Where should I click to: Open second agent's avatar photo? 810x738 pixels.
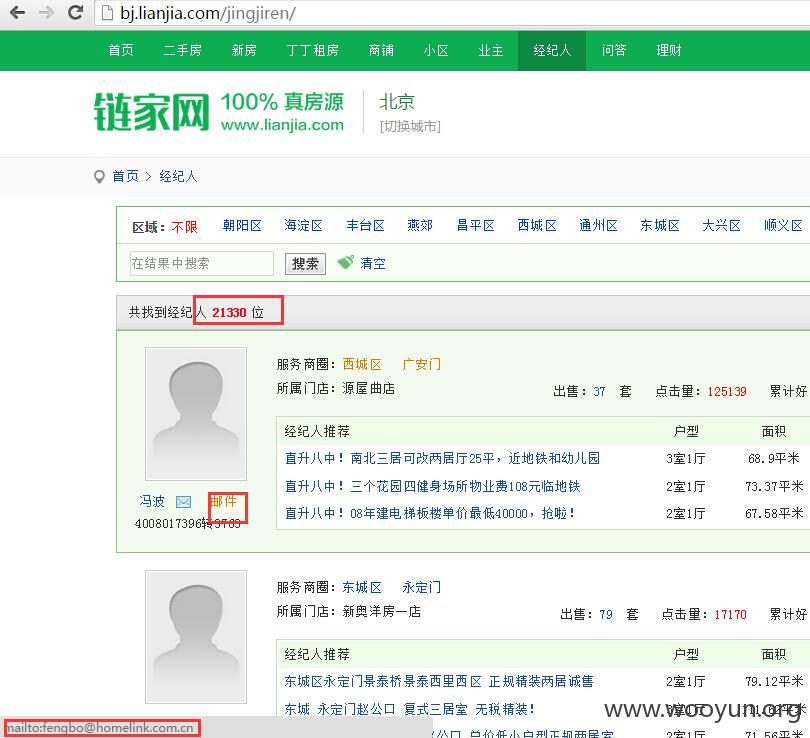coord(196,637)
